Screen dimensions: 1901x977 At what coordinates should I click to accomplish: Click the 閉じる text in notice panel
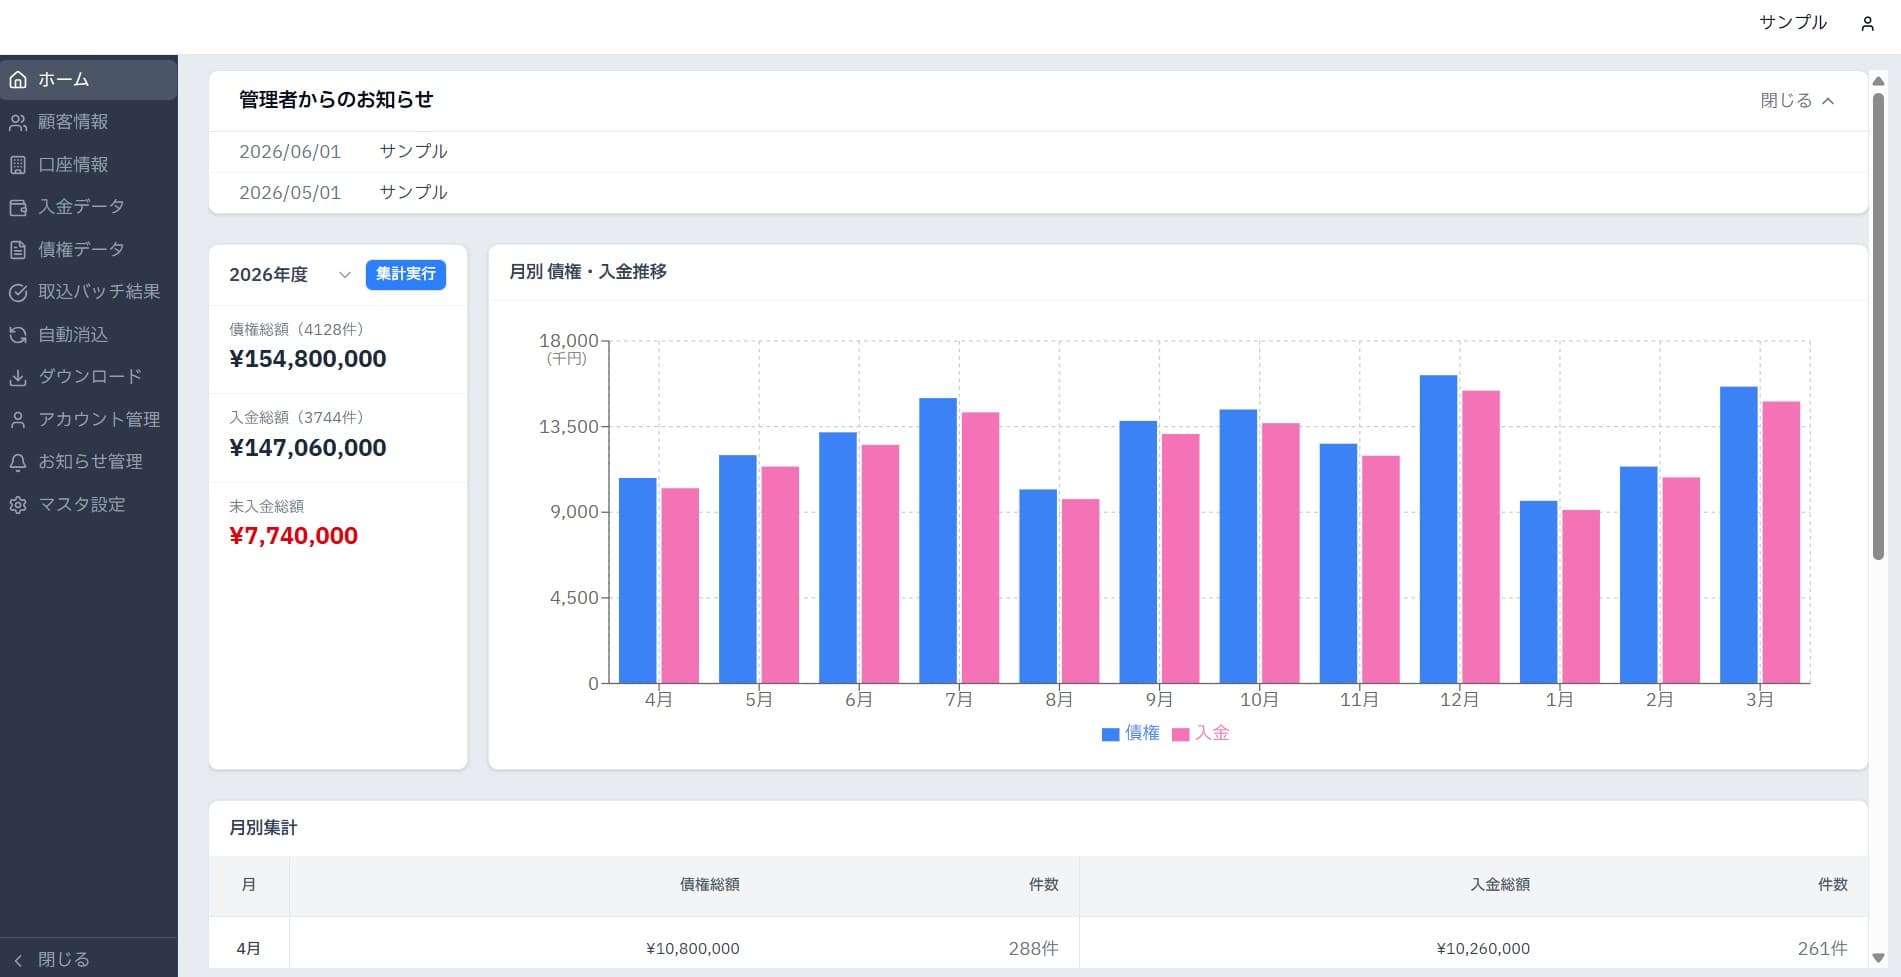(1786, 101)
